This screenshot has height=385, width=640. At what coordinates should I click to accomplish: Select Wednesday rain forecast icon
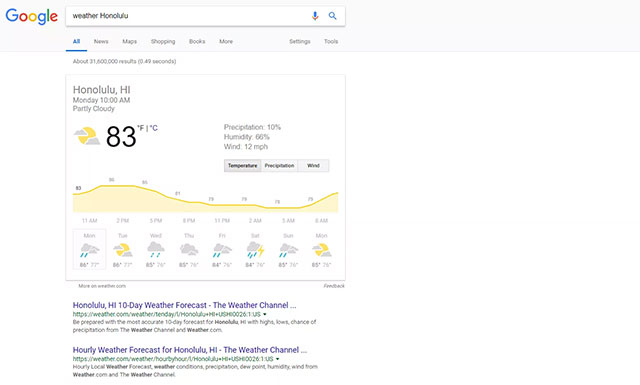[x=156, y=249]
